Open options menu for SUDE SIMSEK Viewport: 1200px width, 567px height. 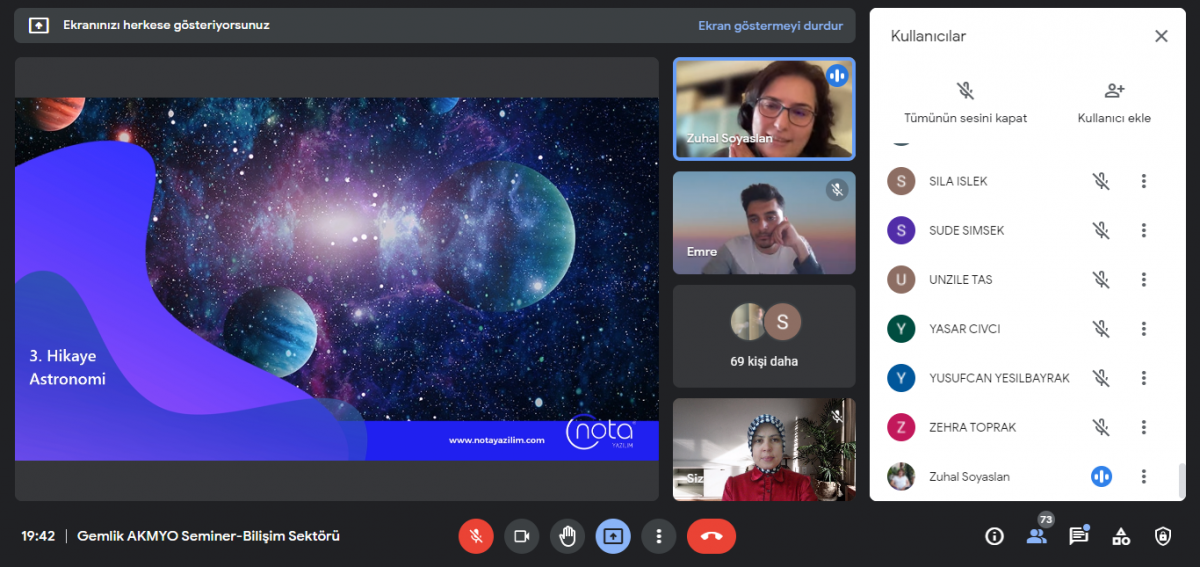pyautogui.click(x=1144, y=230)
